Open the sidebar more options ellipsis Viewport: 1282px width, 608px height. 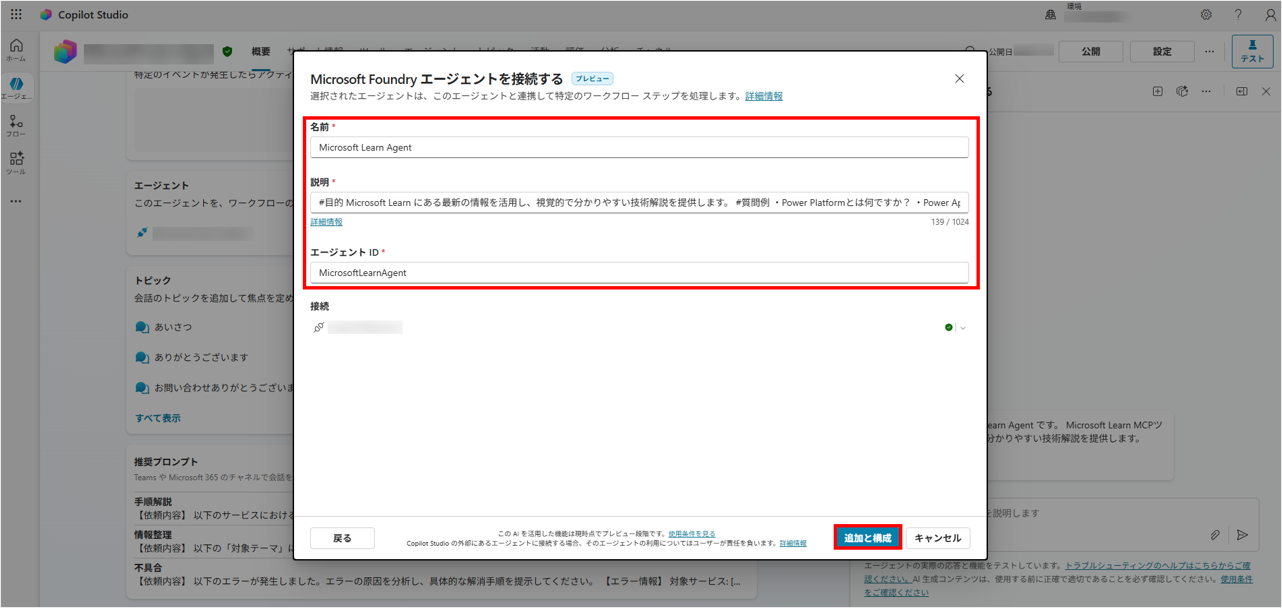click(x=16, y=201)
